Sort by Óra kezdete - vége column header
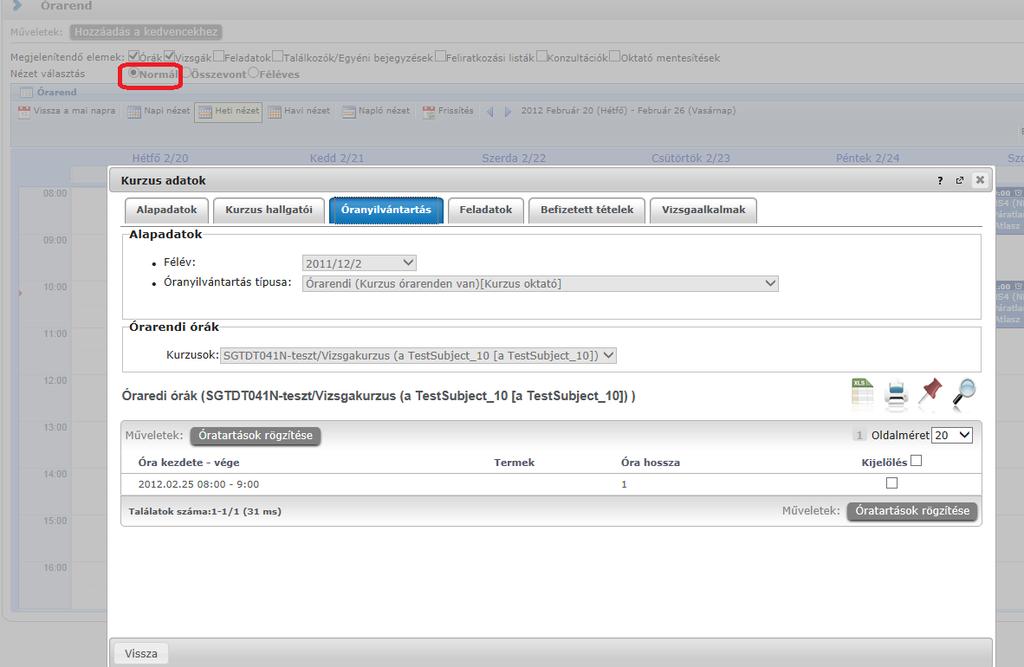The height and width of the screenshot is (667, 1024). (x=189, y=463)
